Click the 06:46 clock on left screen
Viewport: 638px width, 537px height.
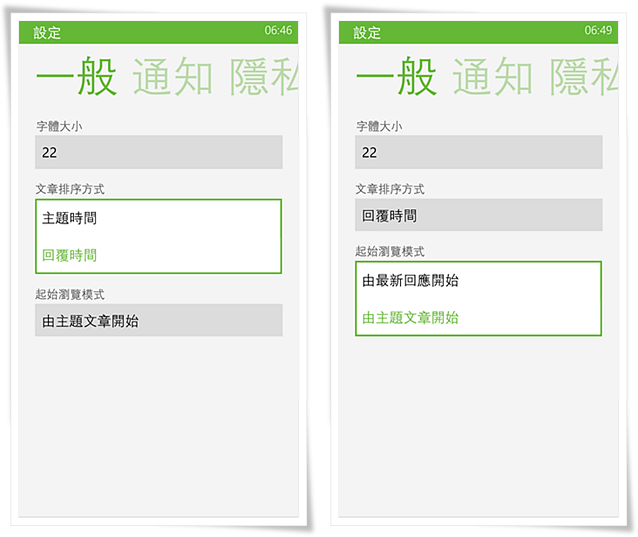[x=278, y=30]
